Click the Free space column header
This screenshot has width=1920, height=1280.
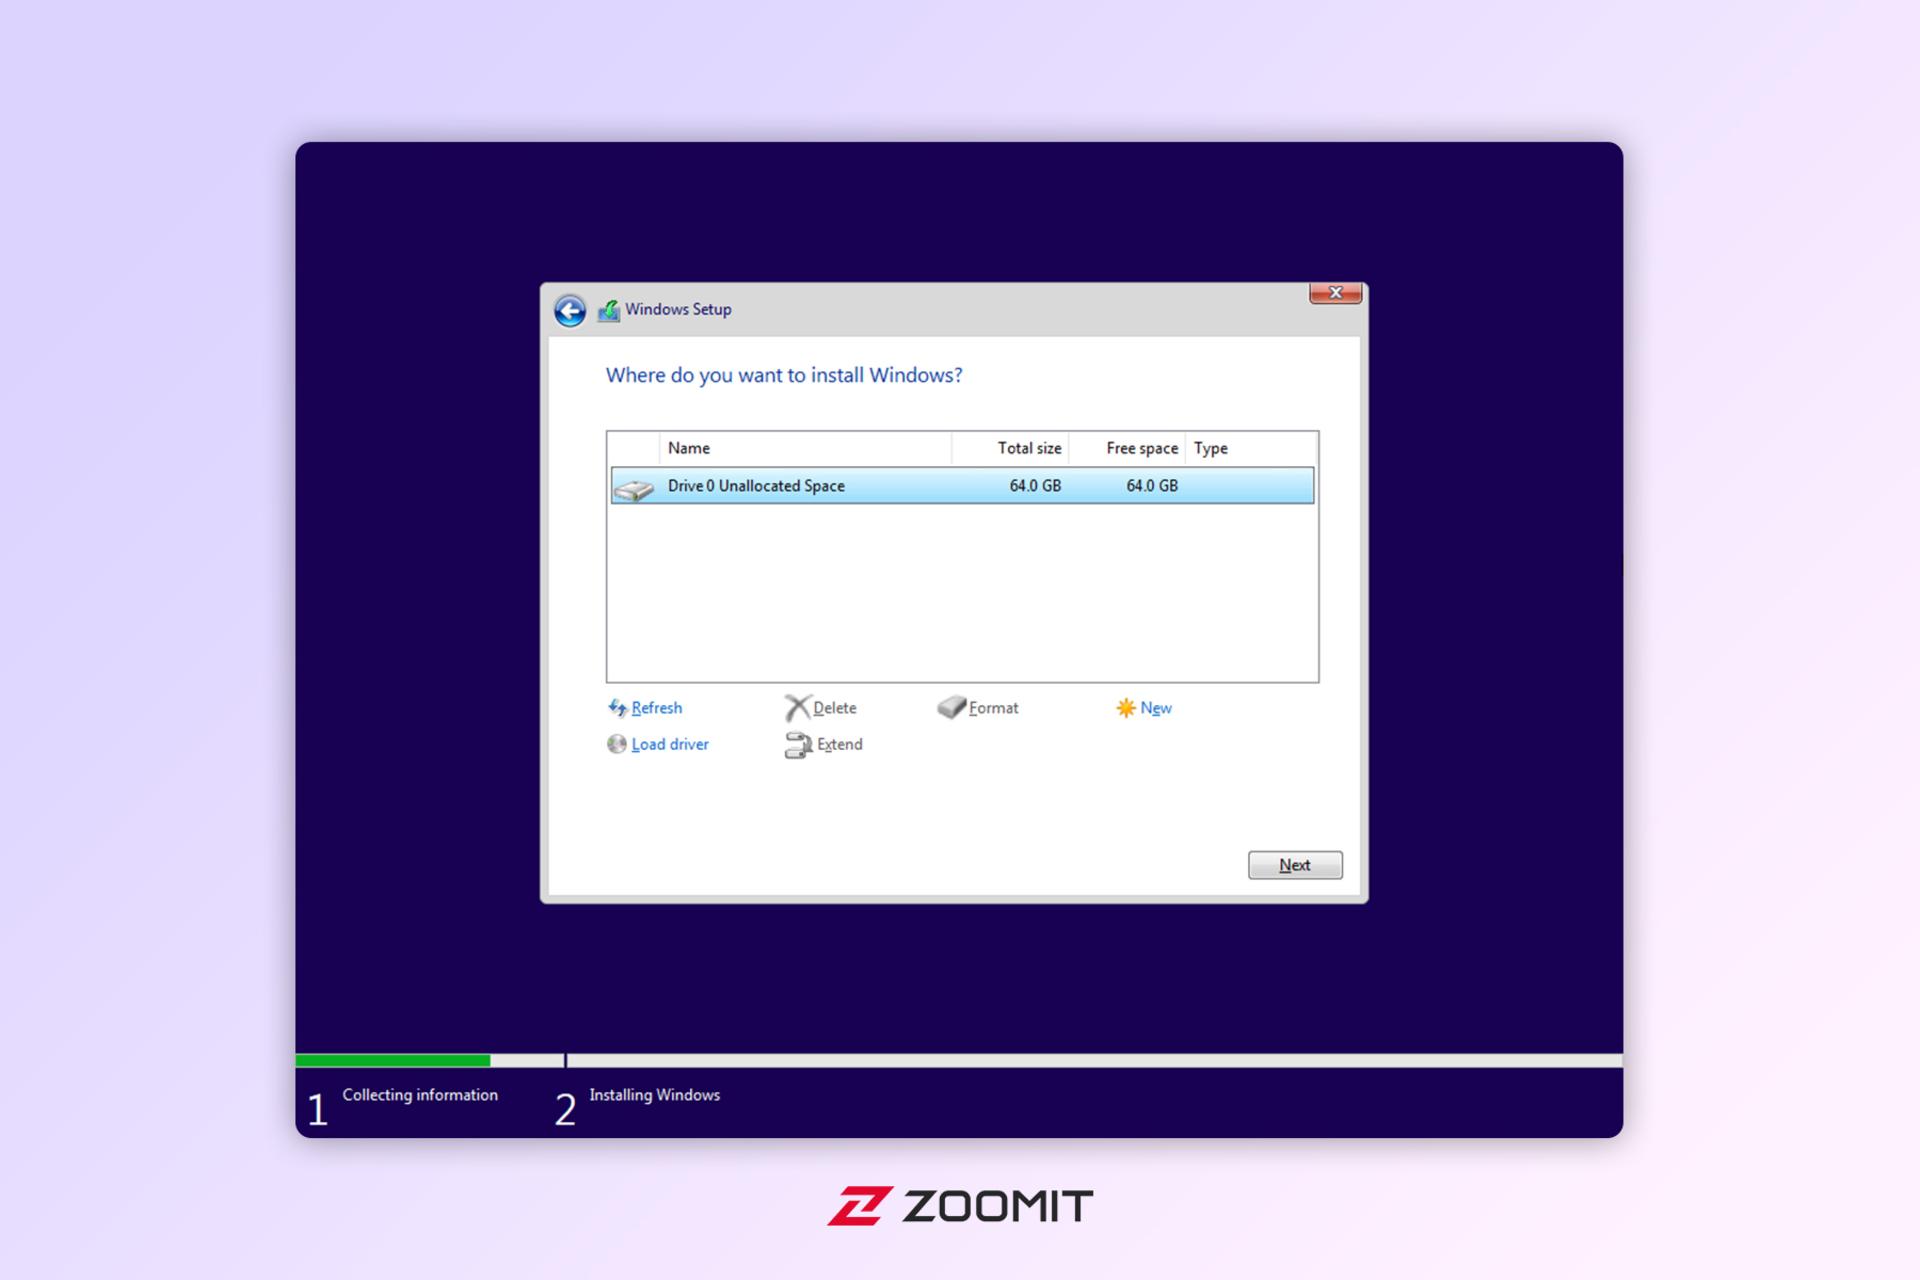click(x=1127, y=448)
